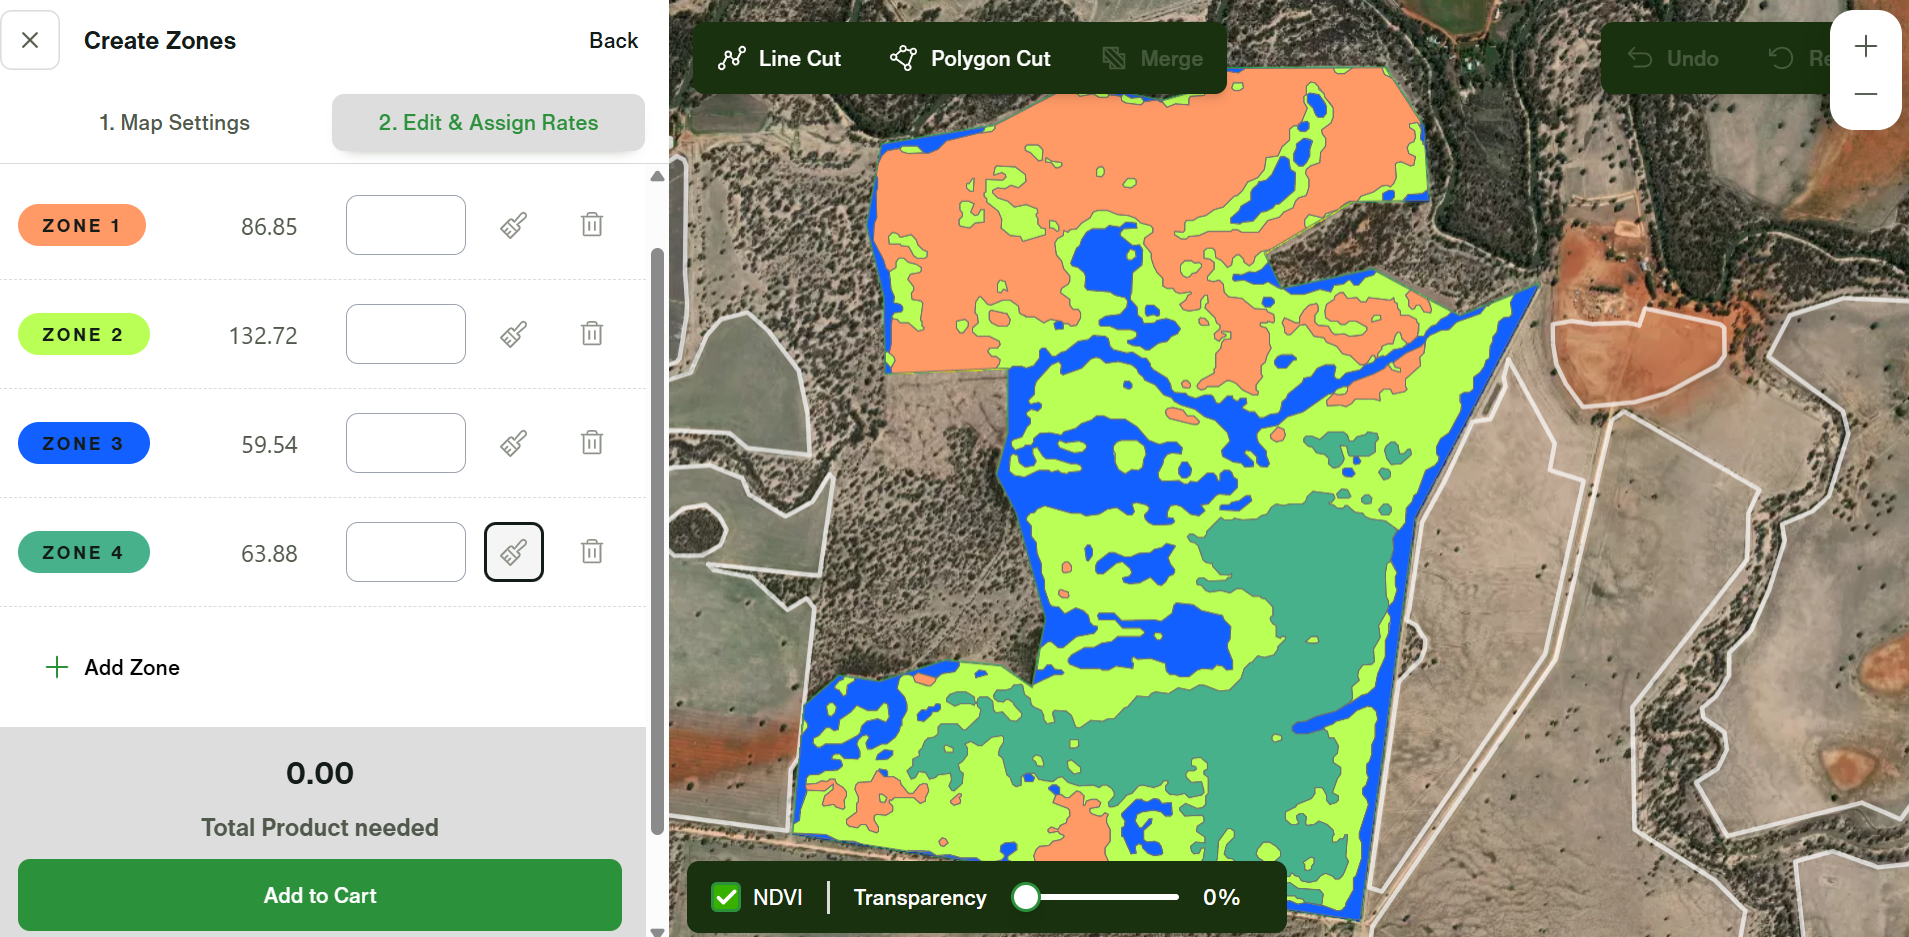The height and width of the screenshot is (937, 1909).
Task: Open Edit & Assign Rates tab
Action: tap(488, 123)
